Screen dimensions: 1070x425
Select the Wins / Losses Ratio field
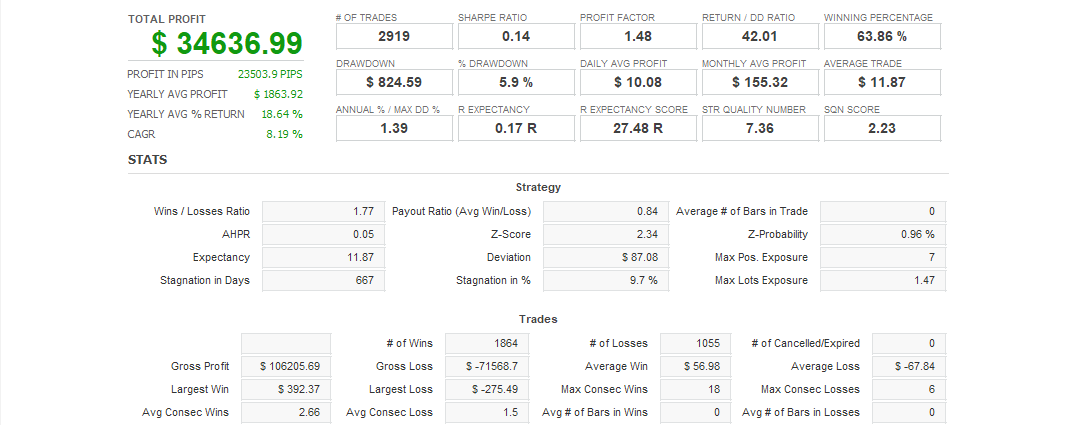322,211
